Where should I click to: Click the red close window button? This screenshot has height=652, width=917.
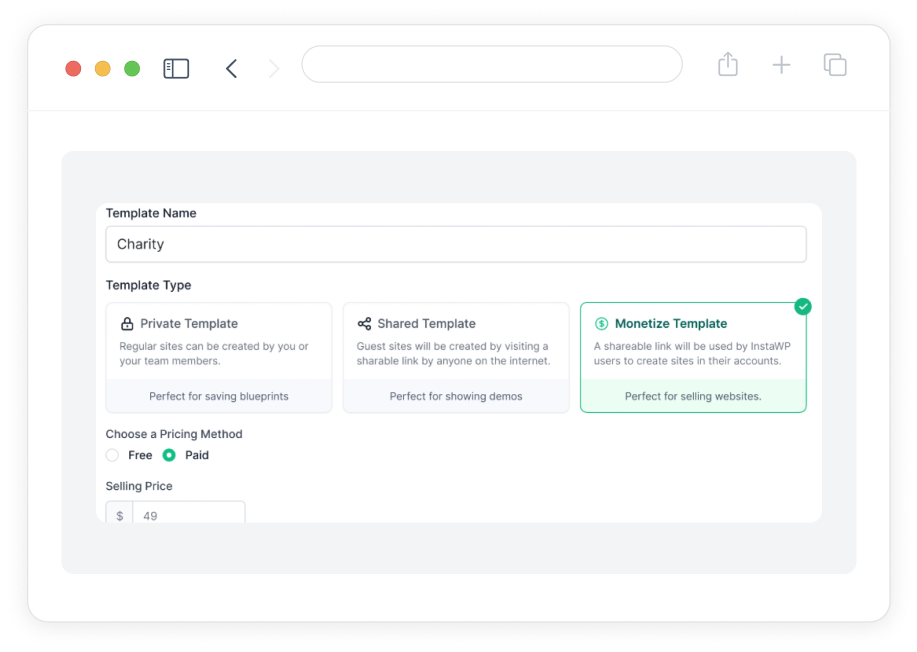73,68
